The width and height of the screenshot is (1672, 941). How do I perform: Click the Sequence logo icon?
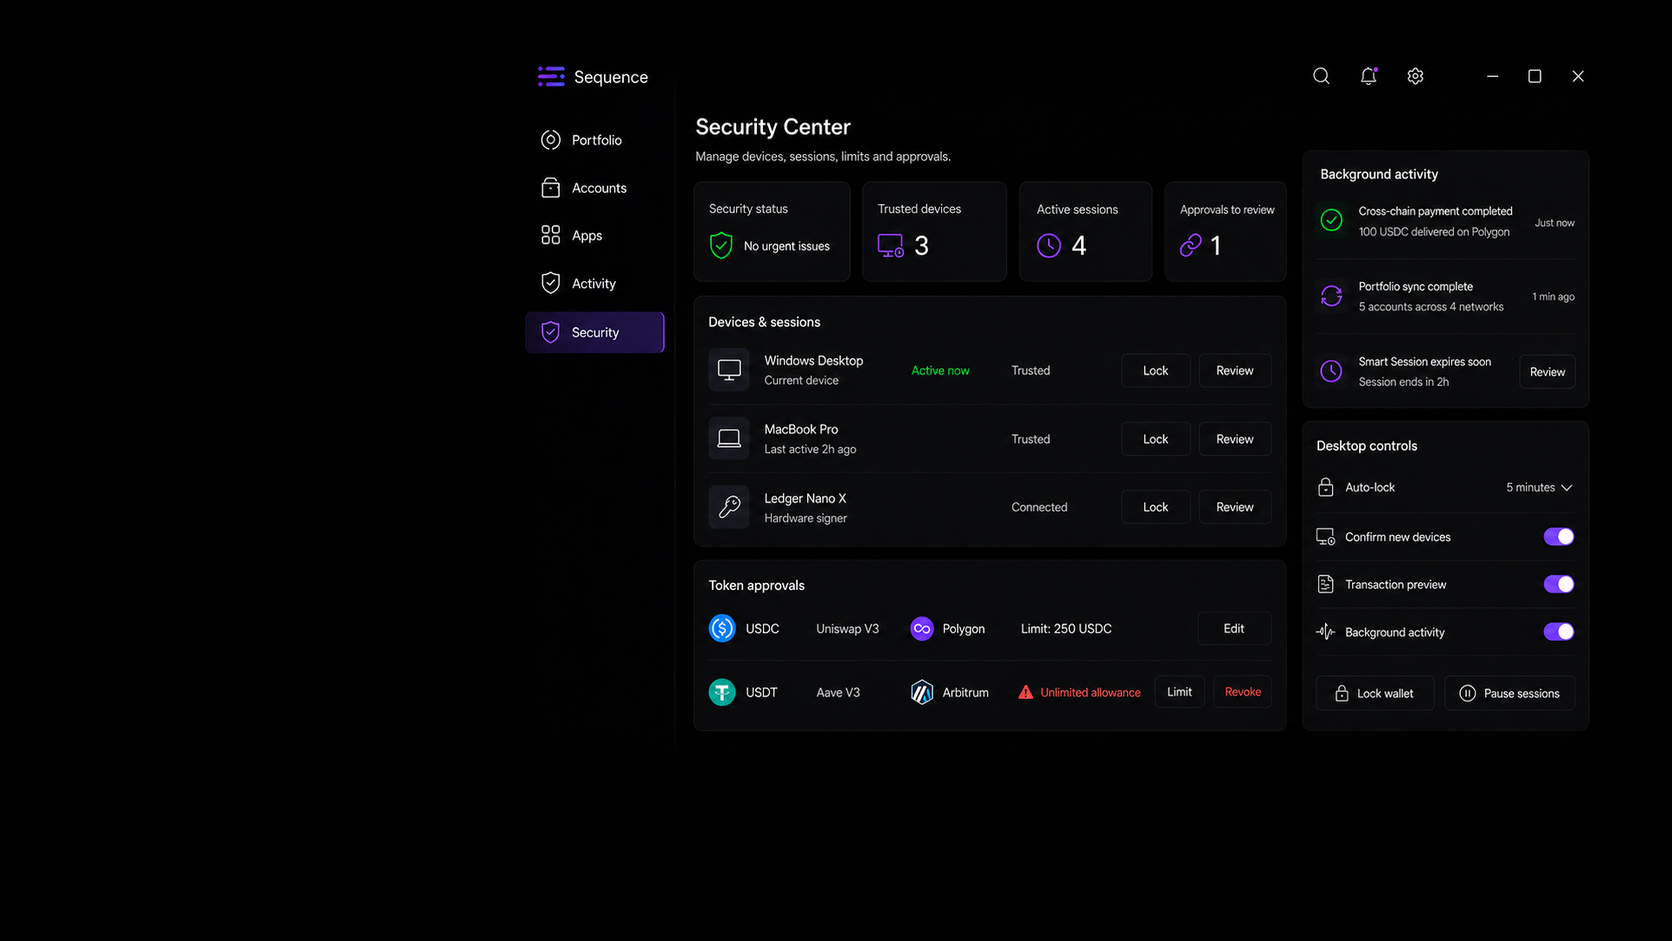click(551, 77)
